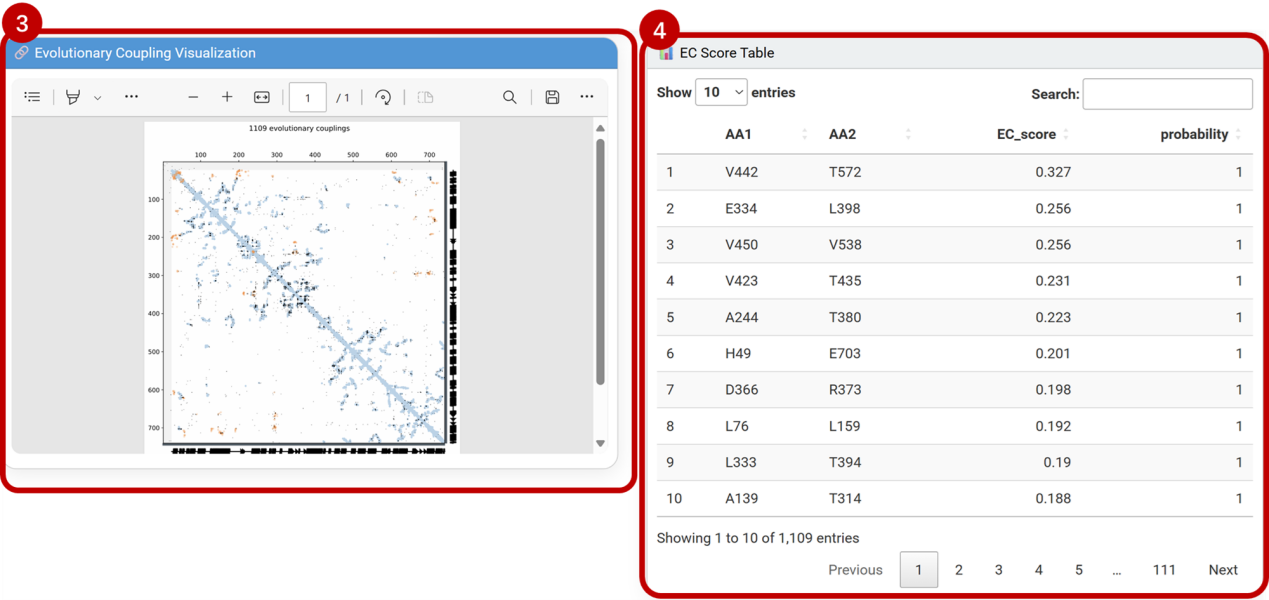Click the Next pagination button
The height and width of the screenshot is (600, 1269).
[1222, 570]
